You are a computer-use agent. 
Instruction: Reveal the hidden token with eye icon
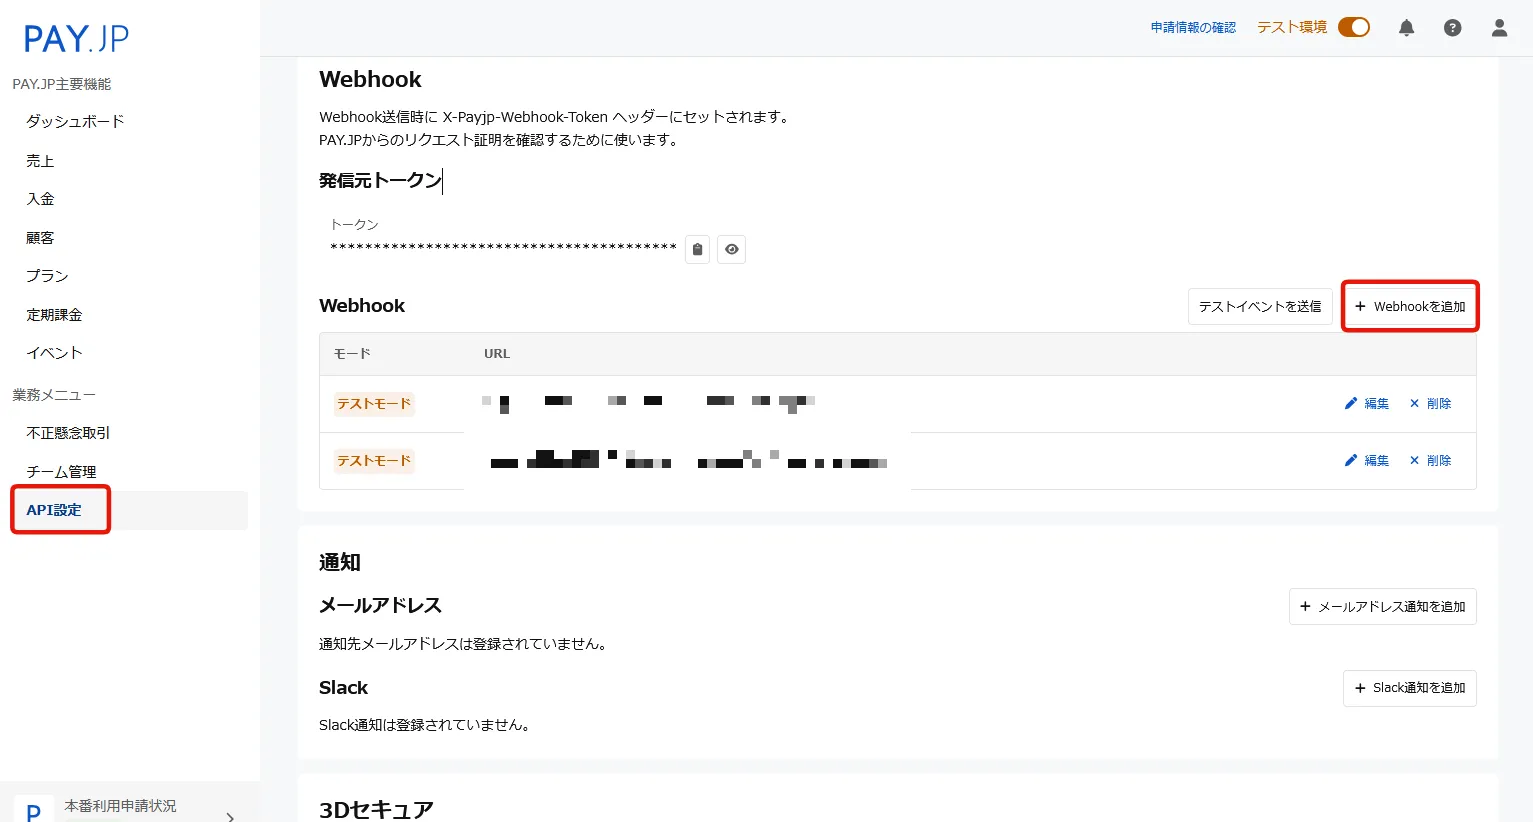(732, 250)
